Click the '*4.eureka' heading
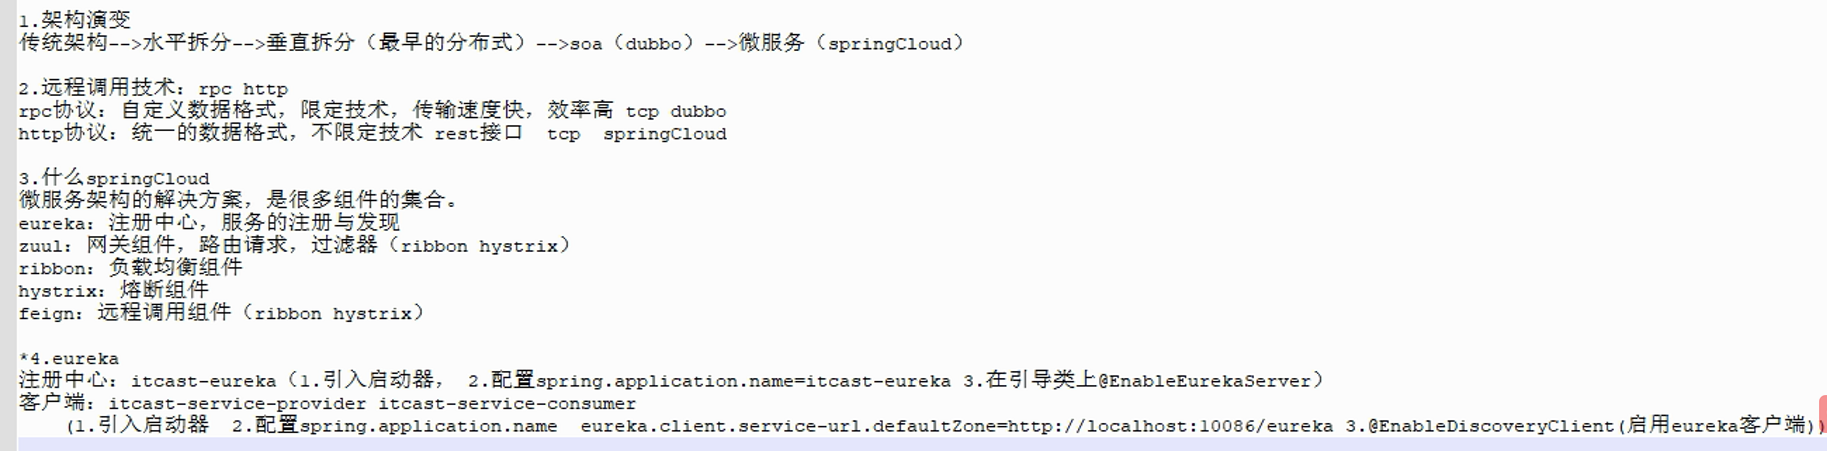This screenshot has height=451, width=1827. 69,358
